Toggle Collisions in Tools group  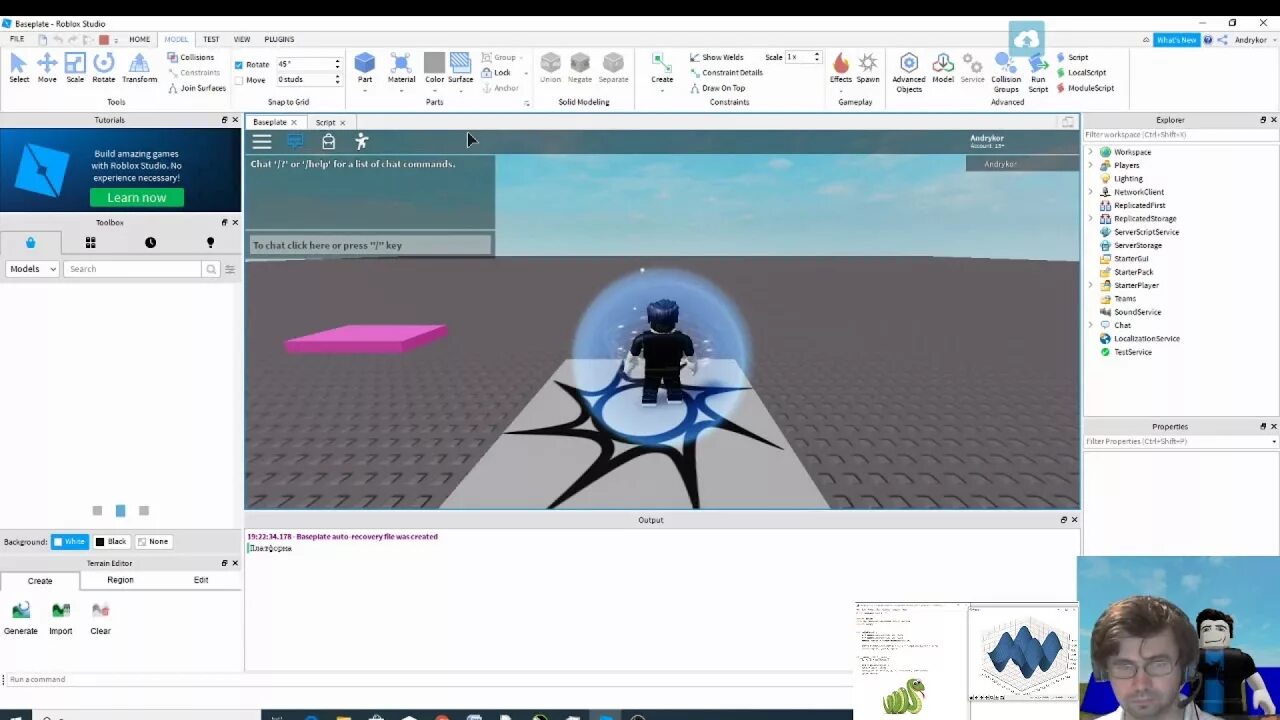191,57
